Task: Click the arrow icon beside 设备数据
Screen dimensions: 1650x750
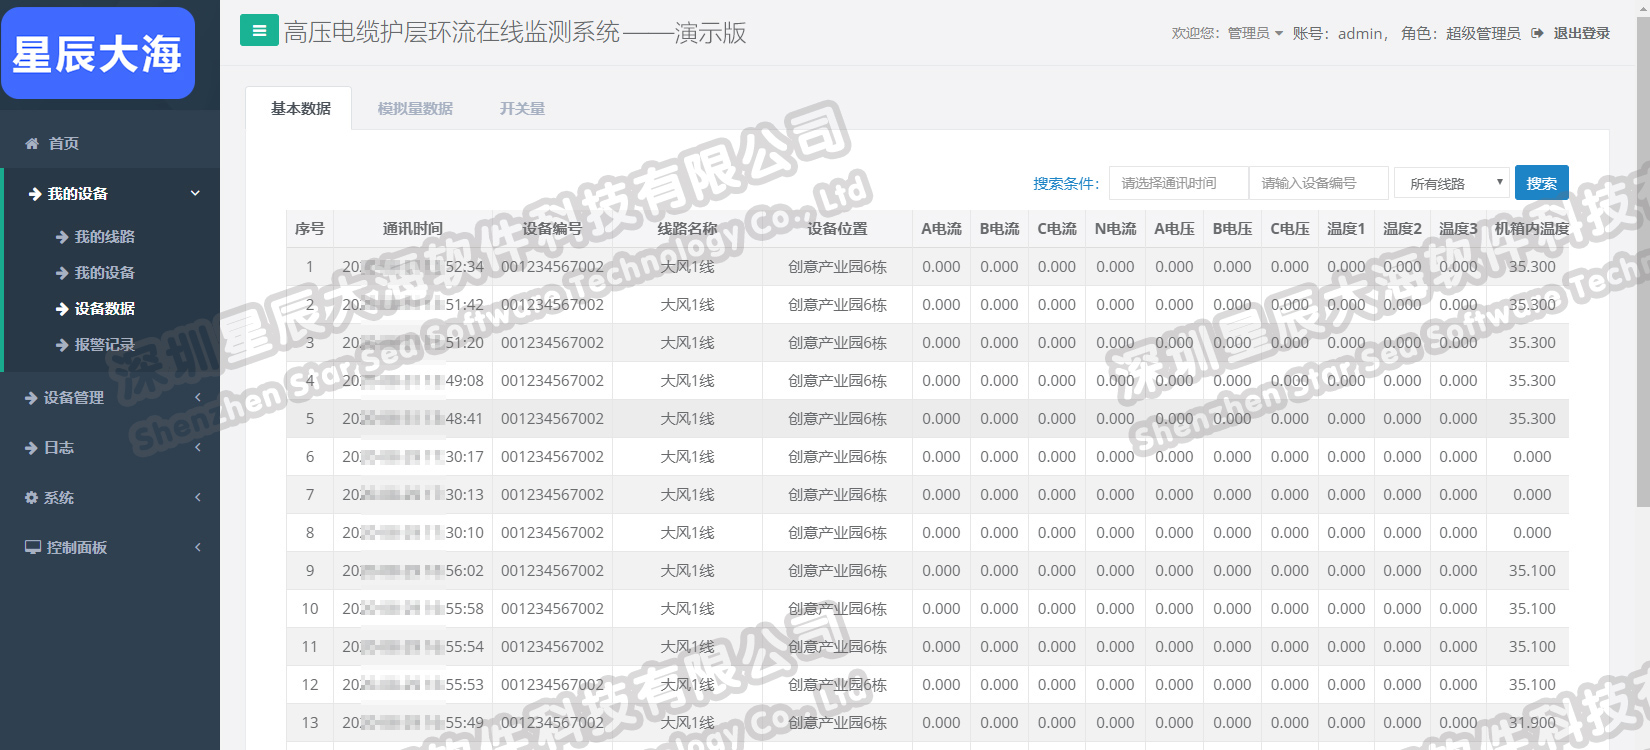Action: point(62,309)
